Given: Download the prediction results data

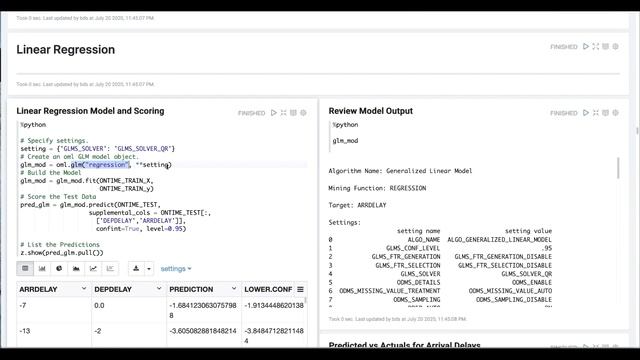Looking at the screenshot, I should (136, 268).
